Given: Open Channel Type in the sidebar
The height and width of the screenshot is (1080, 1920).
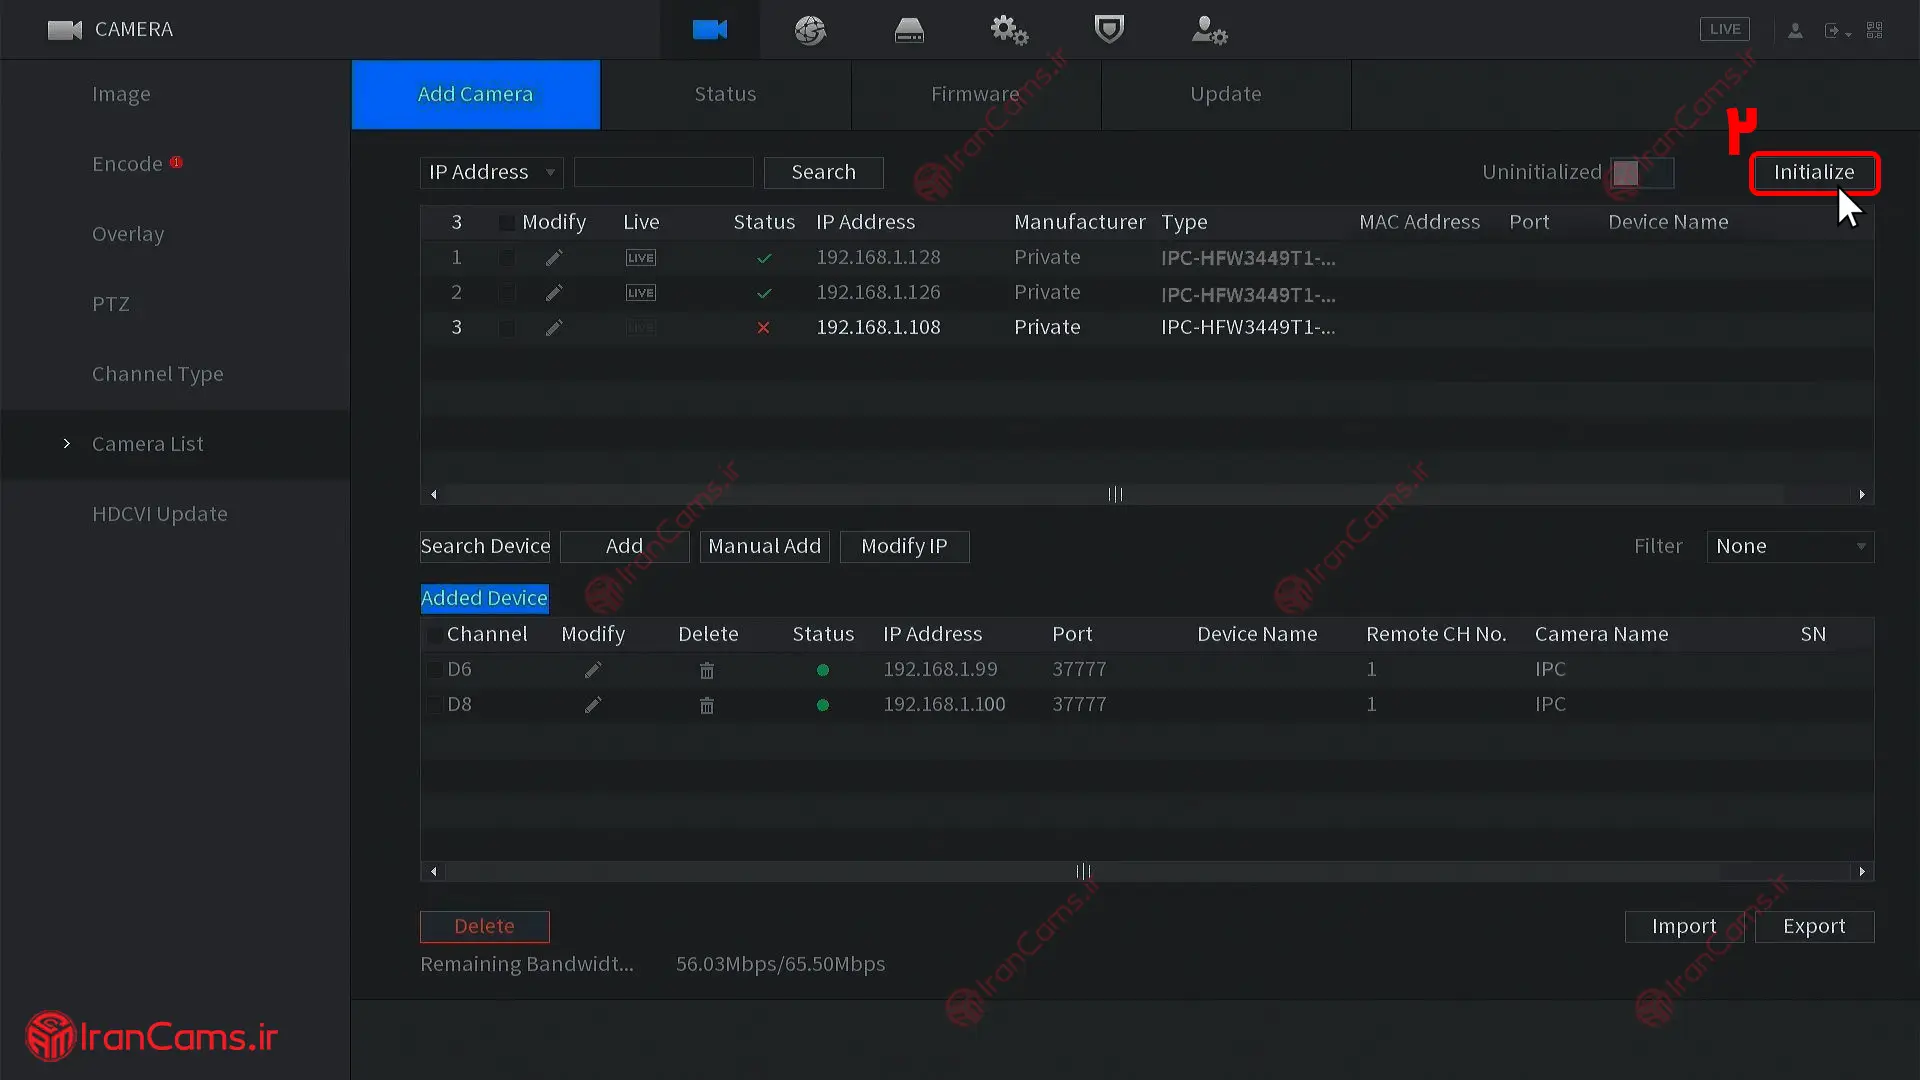Looking at the screenshot, I should pos(158,374).
